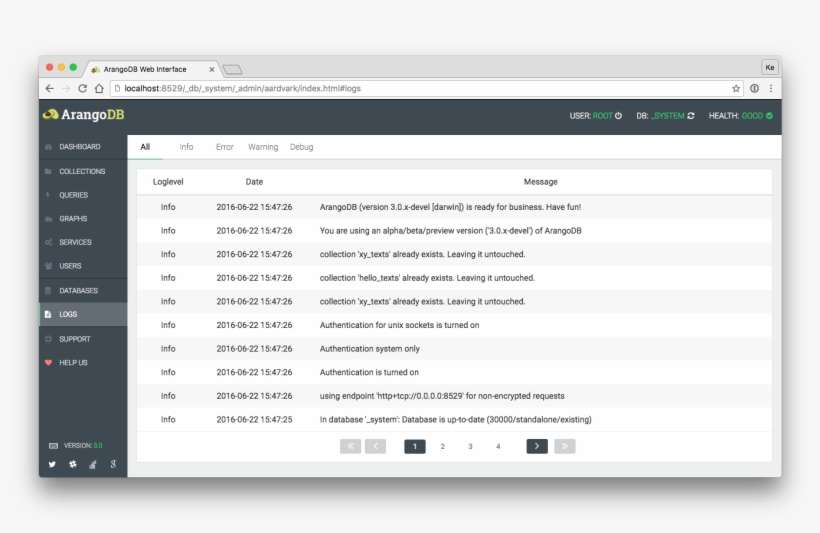The height and width of the screenshot is (533, 820).
Task: Click the Twitter icon in the sidebar footer
Action: [x=53, y=464]
